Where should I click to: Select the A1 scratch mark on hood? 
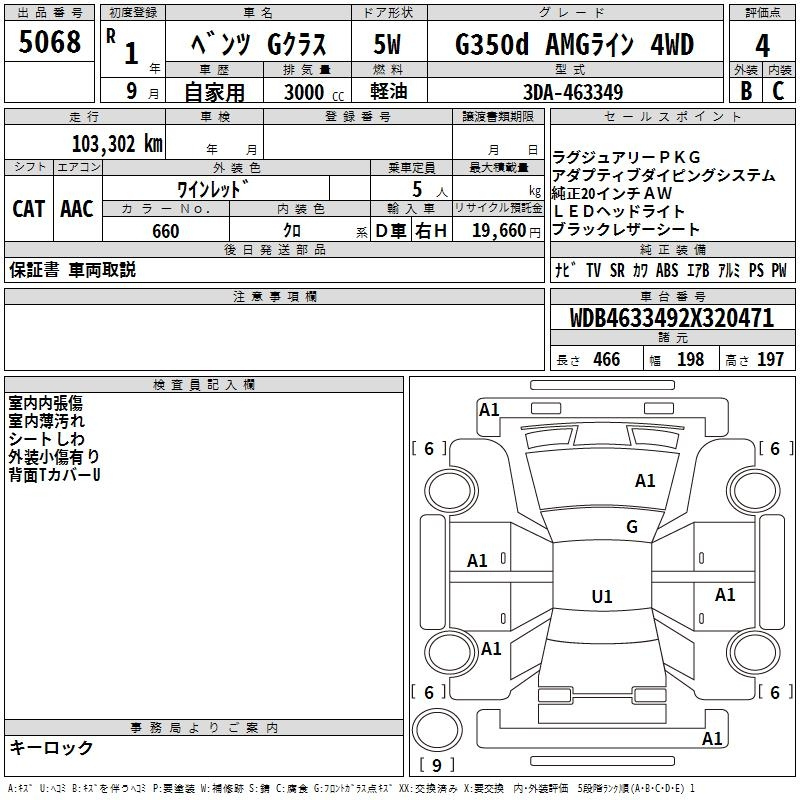[x=645, y=481]
